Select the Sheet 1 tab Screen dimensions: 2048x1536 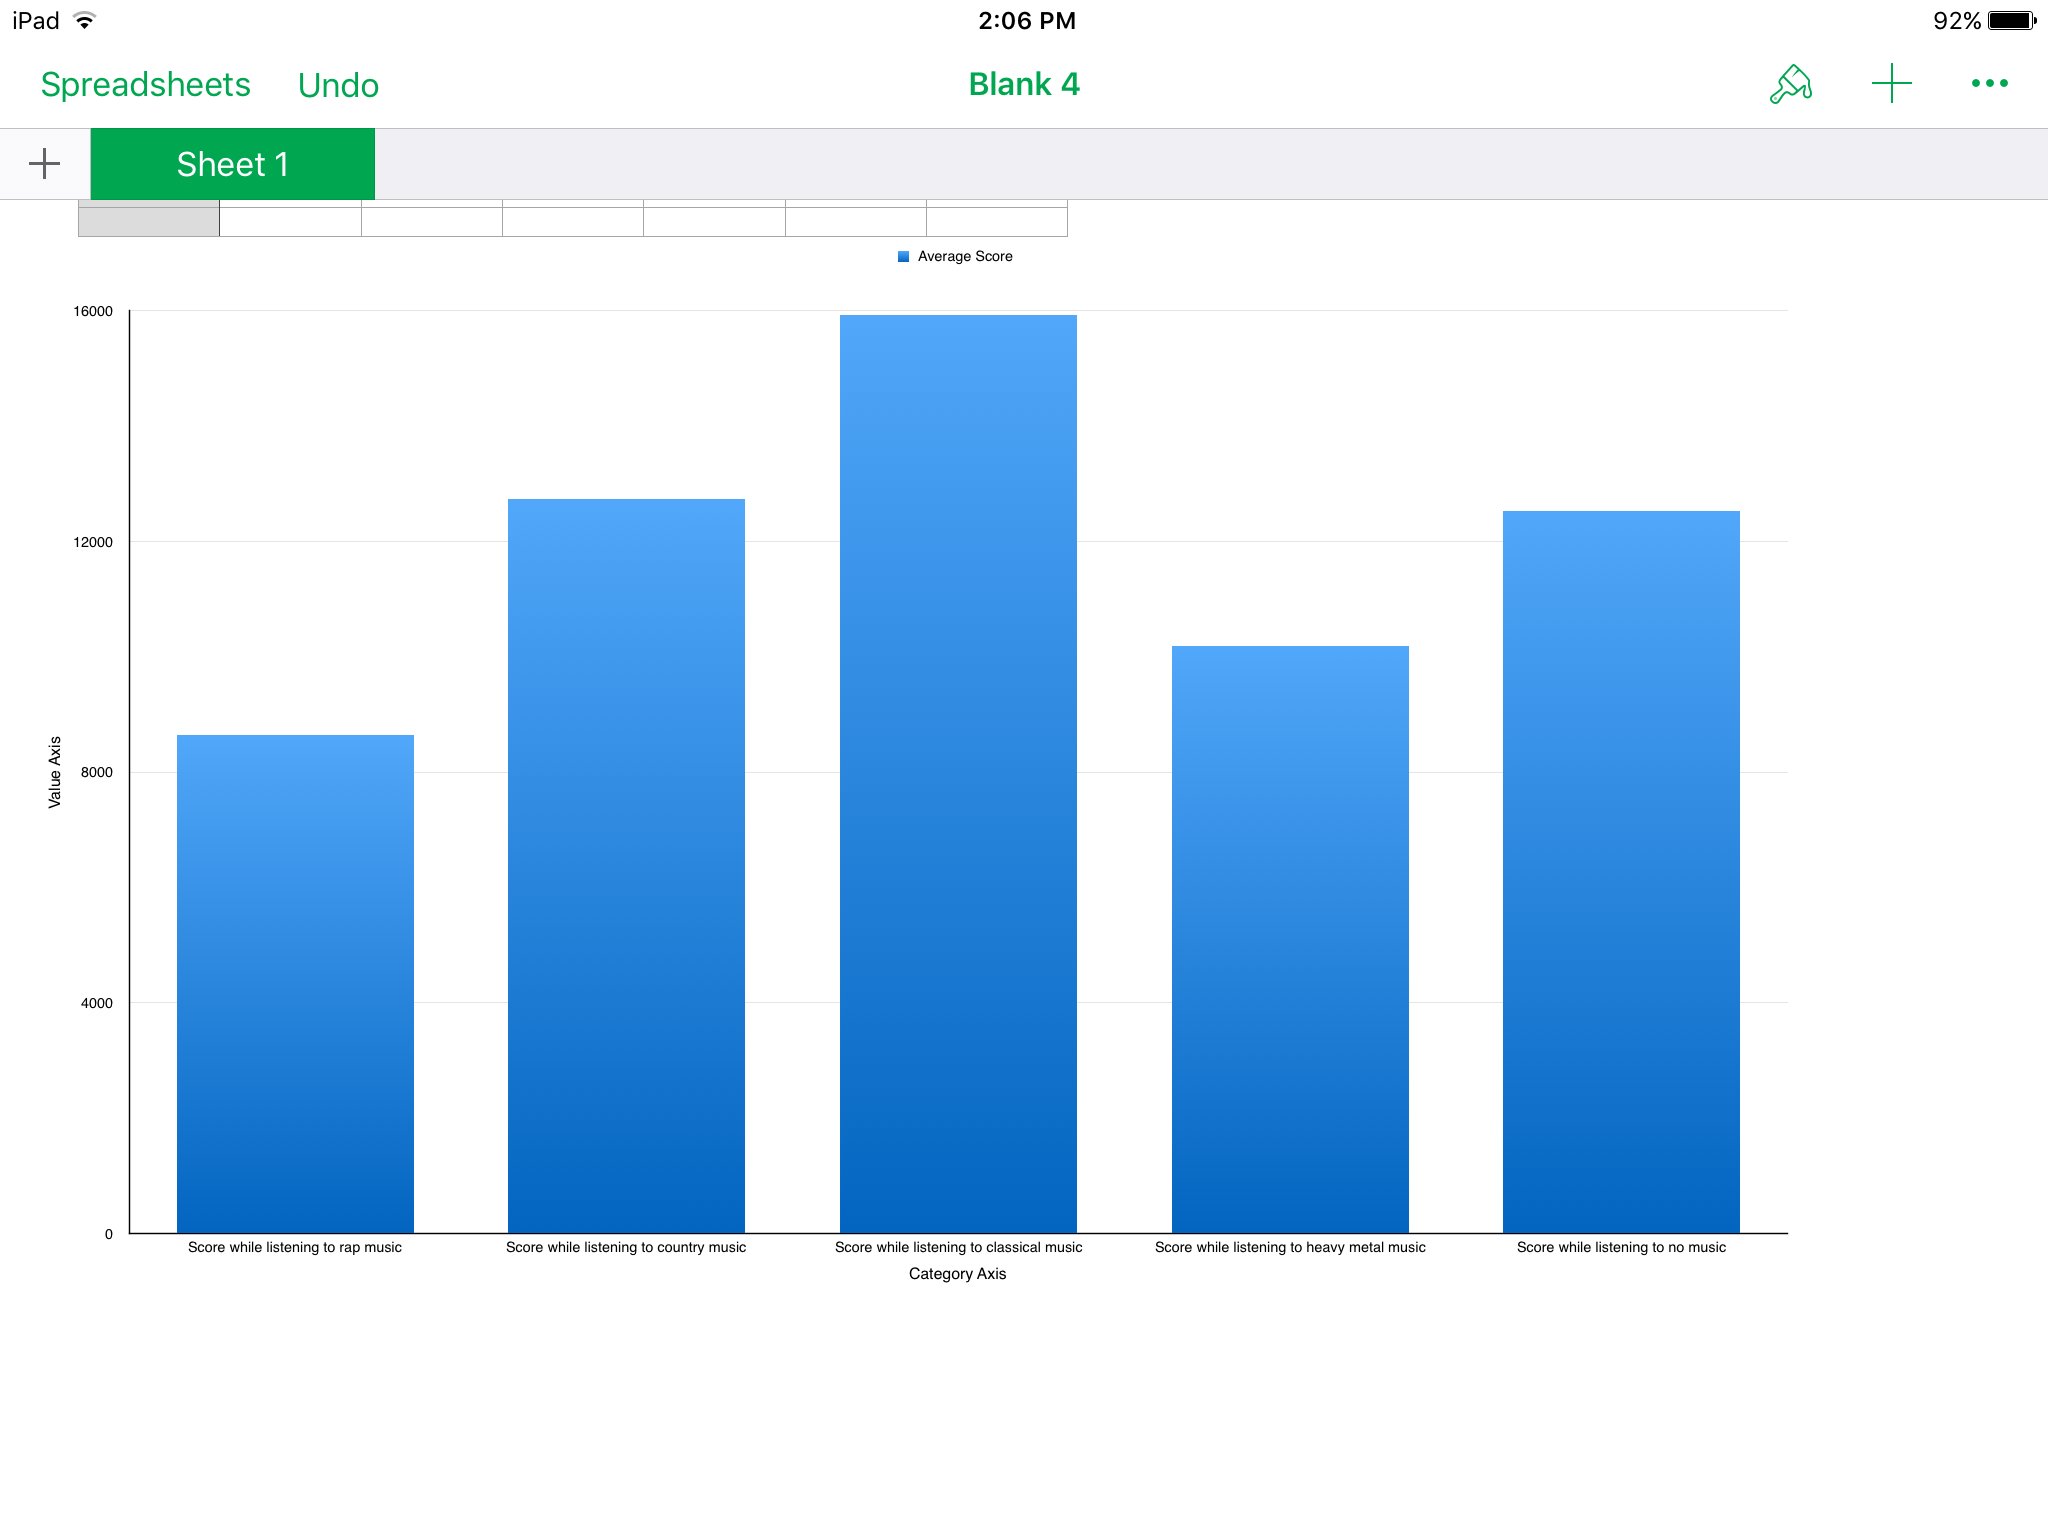point(232,164)
